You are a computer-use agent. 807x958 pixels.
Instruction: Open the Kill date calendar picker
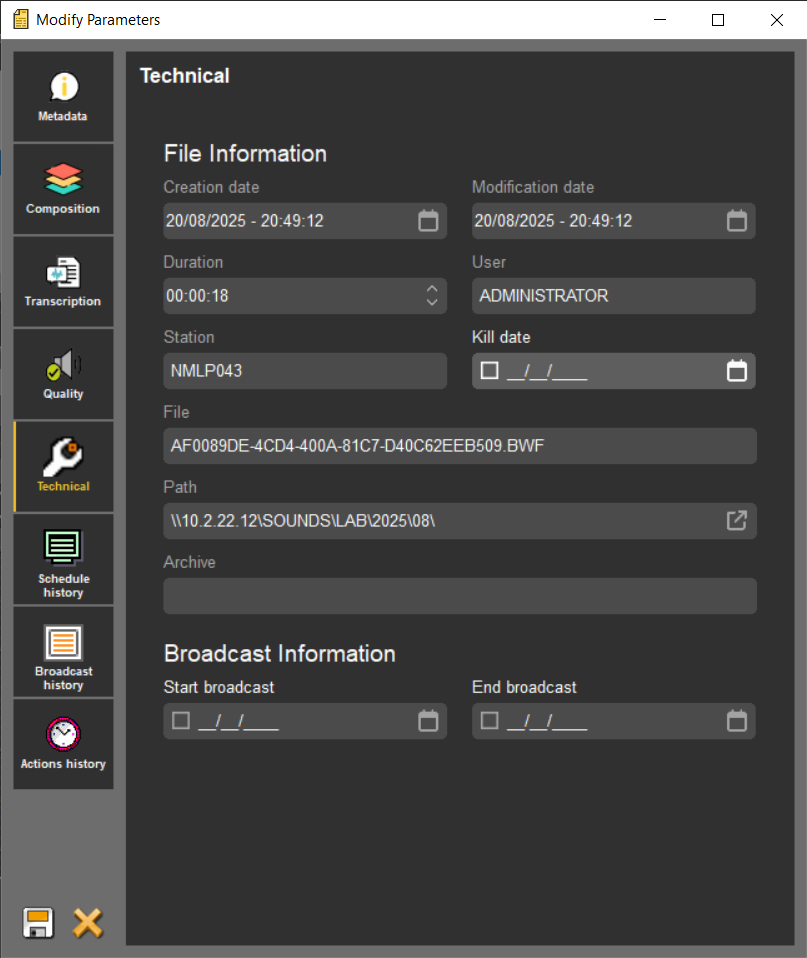(x=736, y=371)
